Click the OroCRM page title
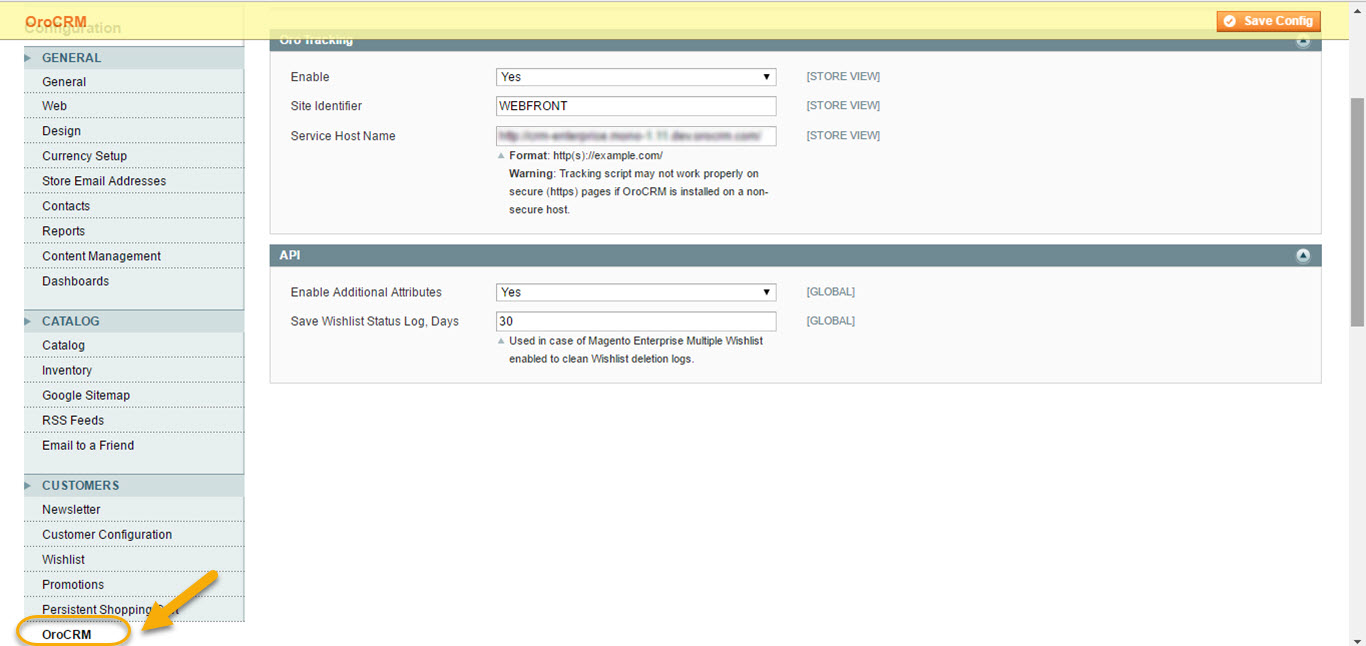 pyautogui.click(x=56, y=21)
